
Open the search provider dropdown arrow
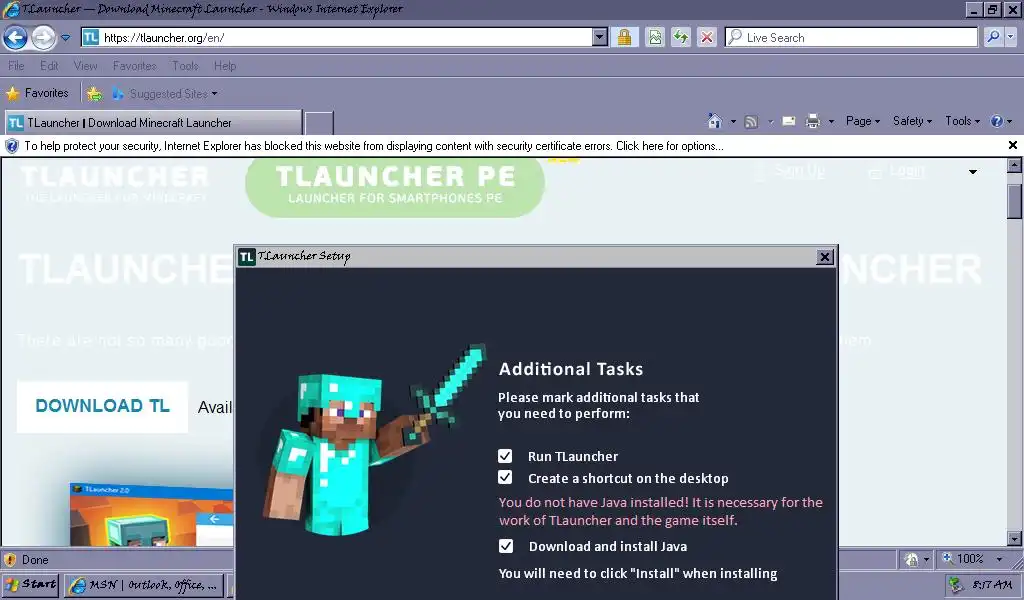click(x=1011, y=37)
